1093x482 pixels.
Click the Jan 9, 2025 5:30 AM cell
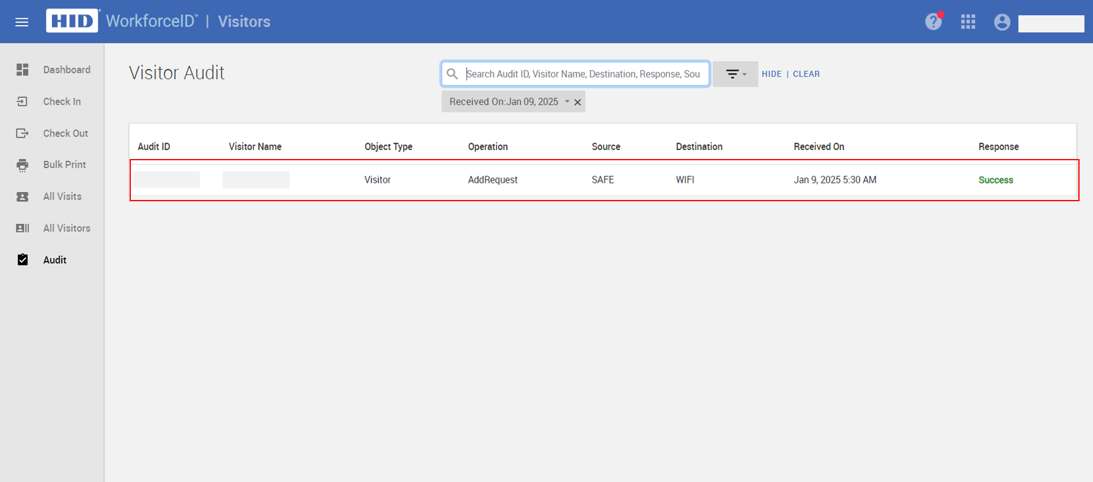[x=835, y=180]
